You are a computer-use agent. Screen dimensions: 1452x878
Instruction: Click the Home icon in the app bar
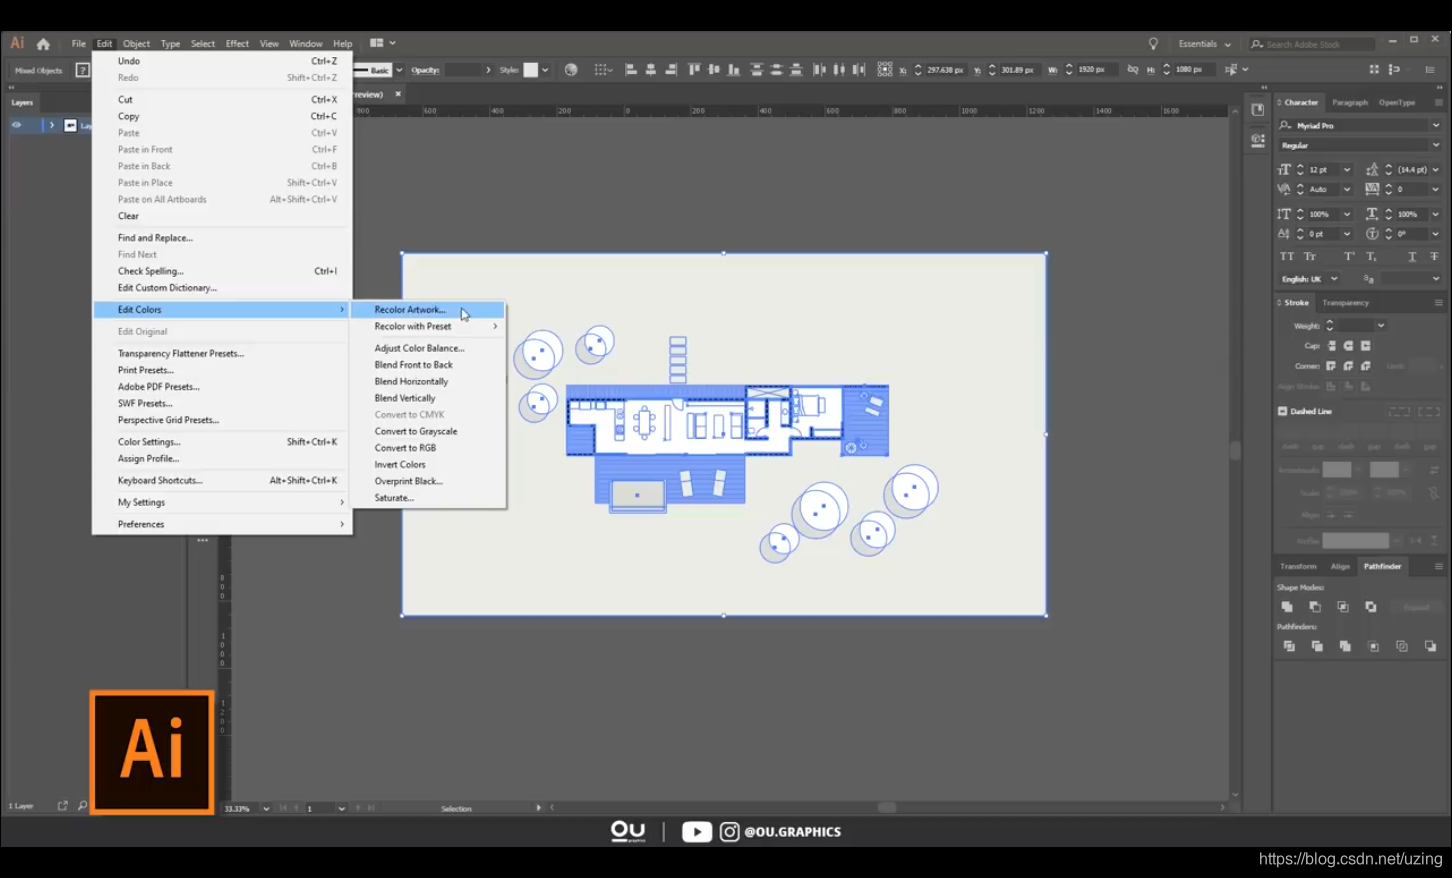(x=43, y=44)
